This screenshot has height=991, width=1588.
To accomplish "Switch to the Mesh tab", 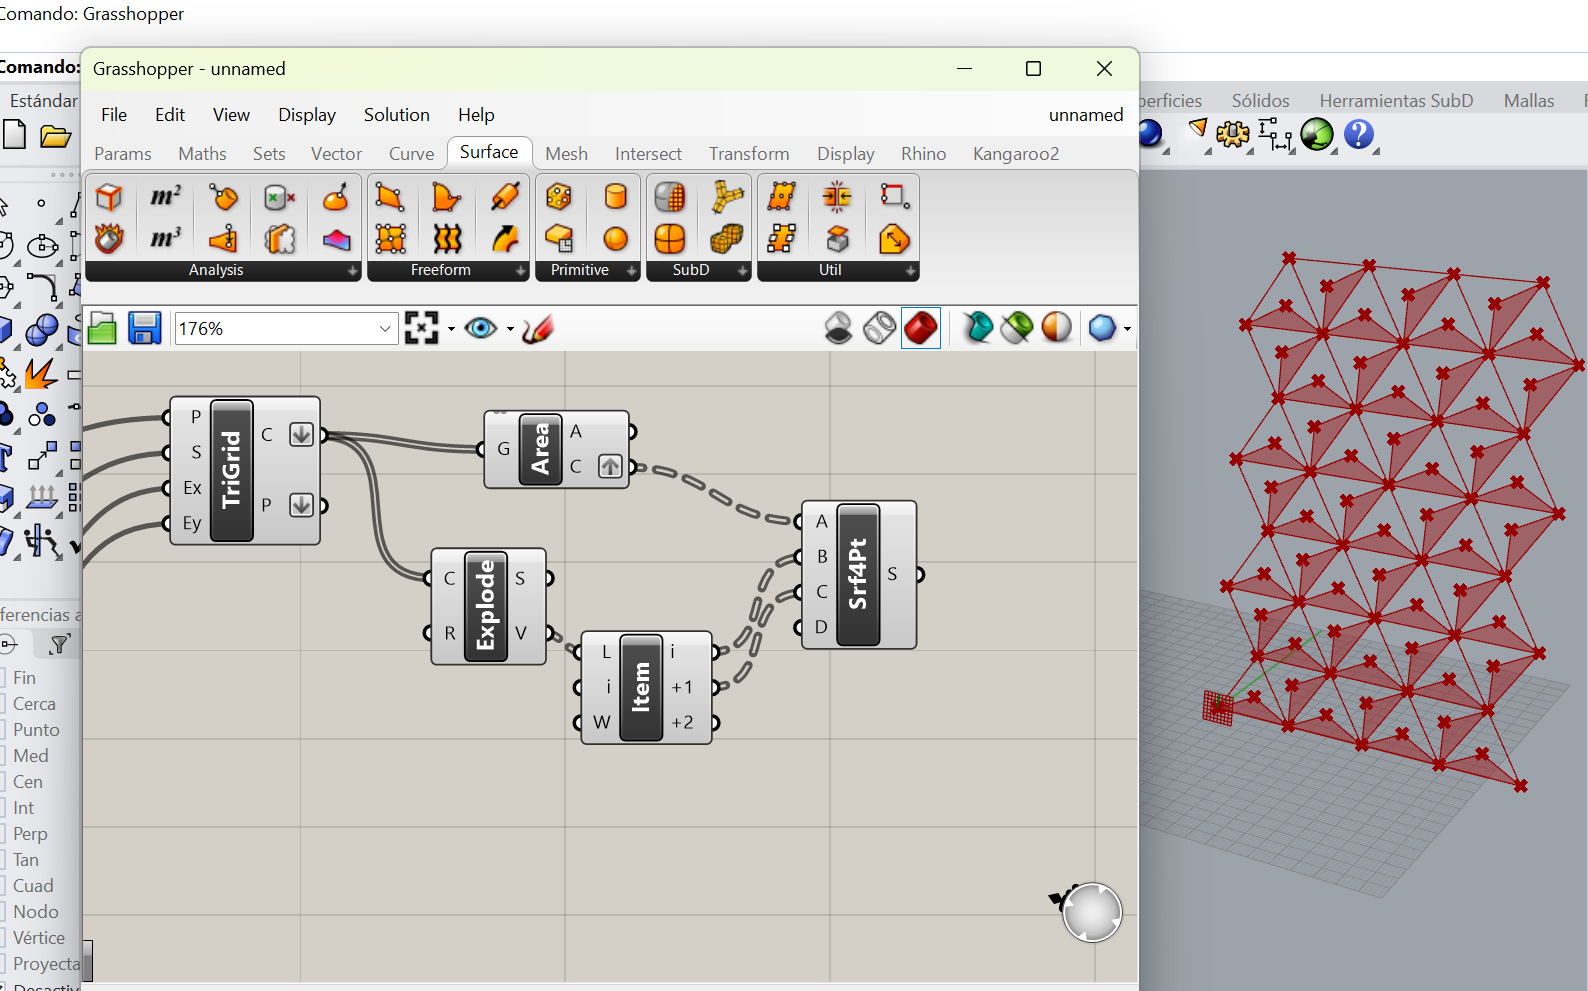I will (x=566, y=154).
